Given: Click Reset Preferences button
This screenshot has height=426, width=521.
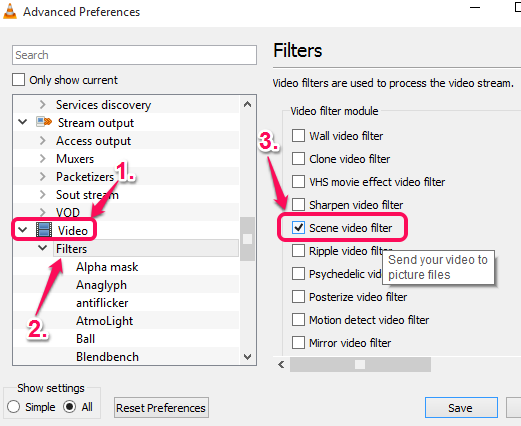Looking at the screenshot, I should tap(161, 407).
